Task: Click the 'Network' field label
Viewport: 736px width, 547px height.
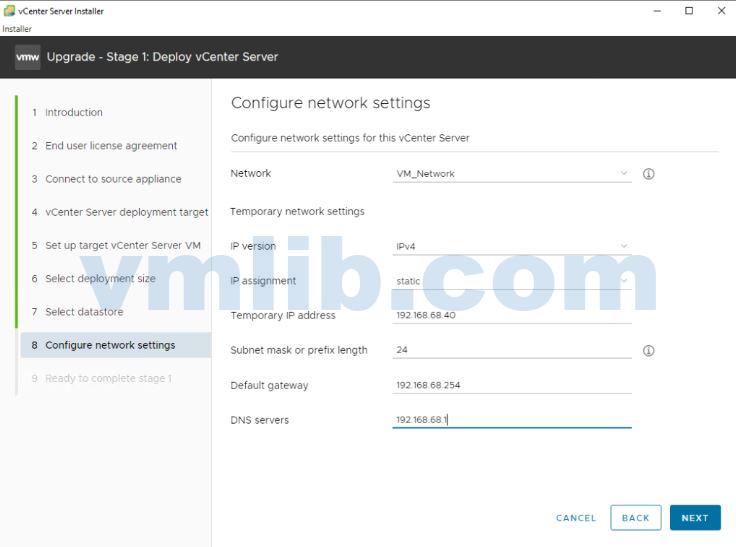Action: 251,173
